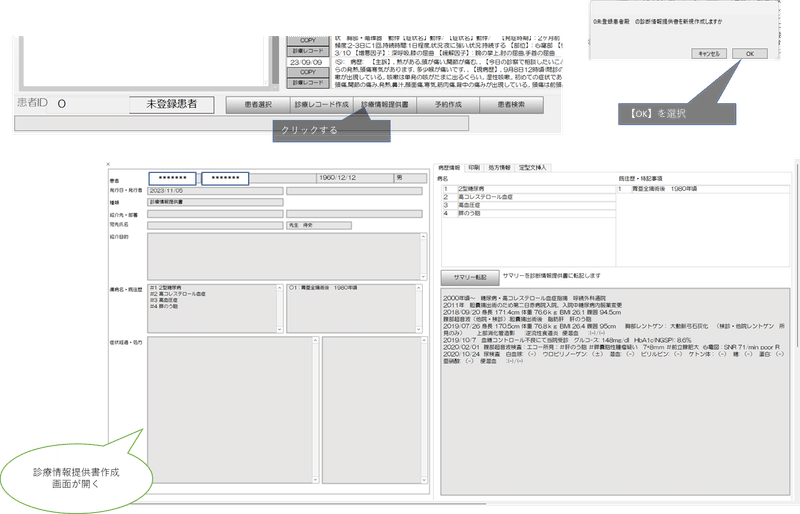
Task: Click inside the 紹介目的 text area
Action: tap(284, 256)
